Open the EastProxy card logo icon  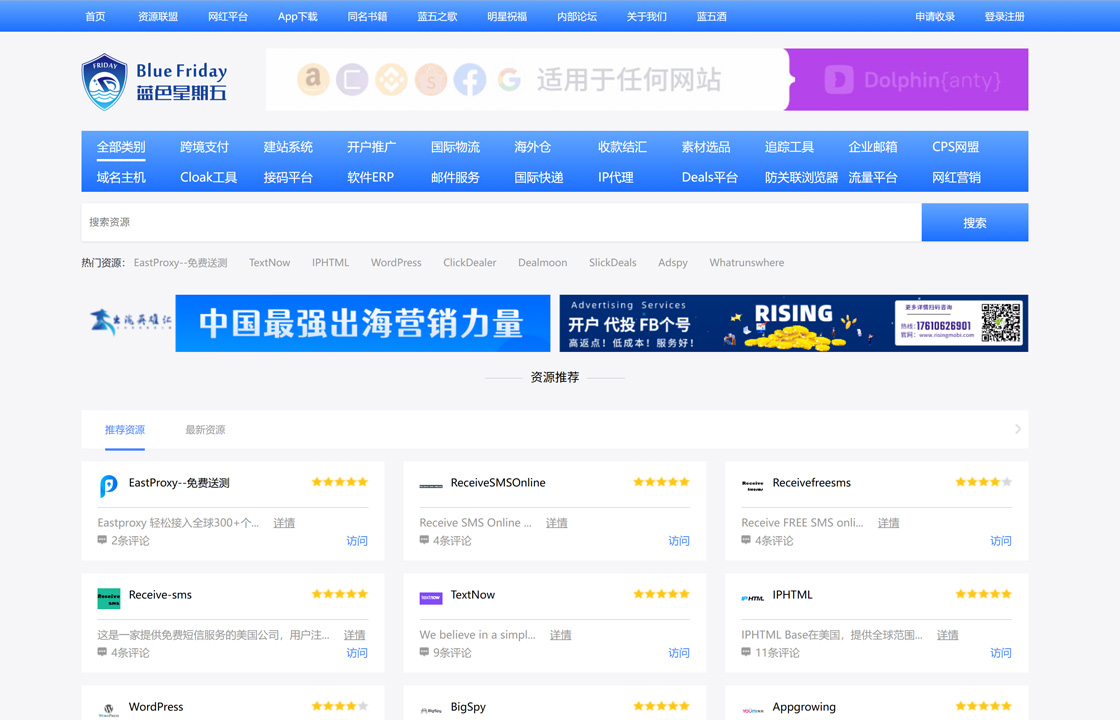pos(109,486)
